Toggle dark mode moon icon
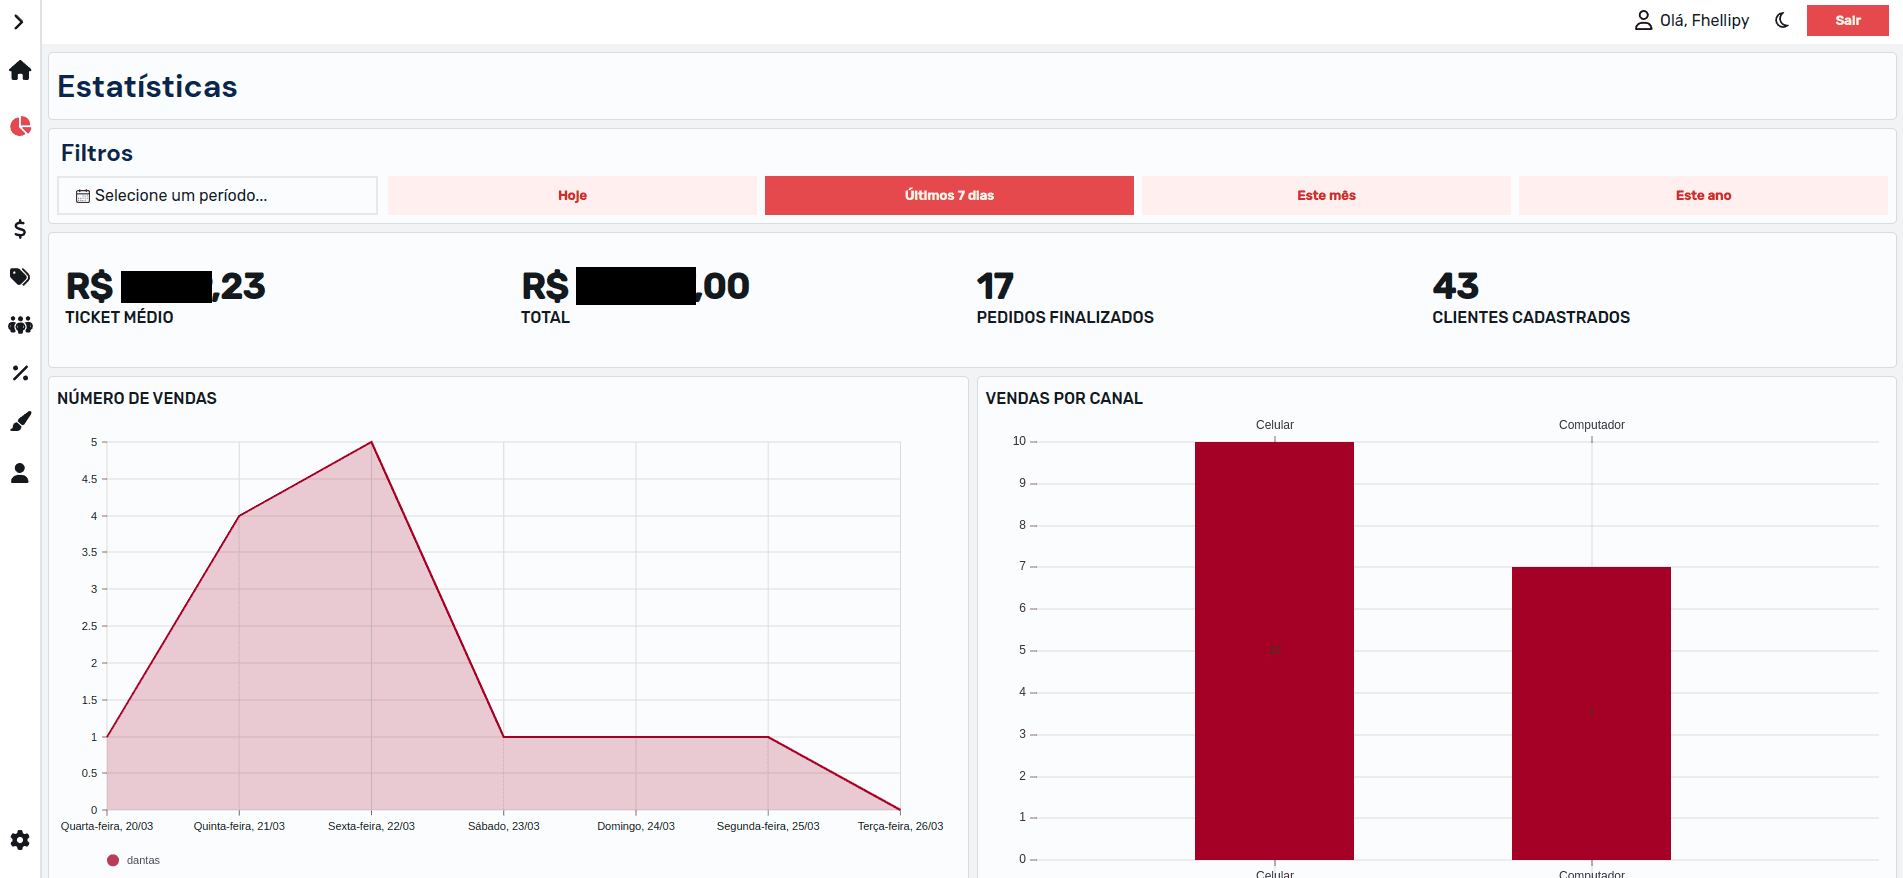 pyautogui.click(x=1782, y=20)
